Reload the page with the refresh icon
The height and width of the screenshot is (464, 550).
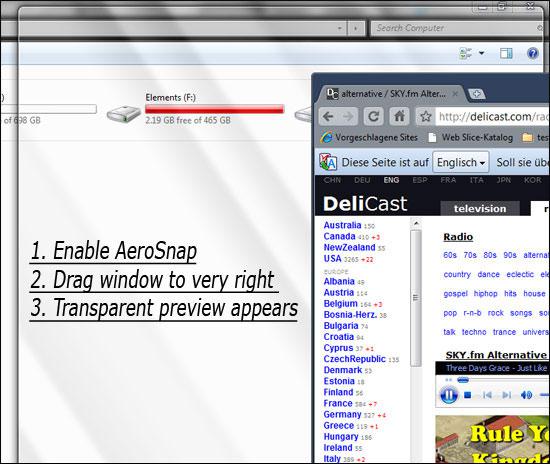coord(373,116)
